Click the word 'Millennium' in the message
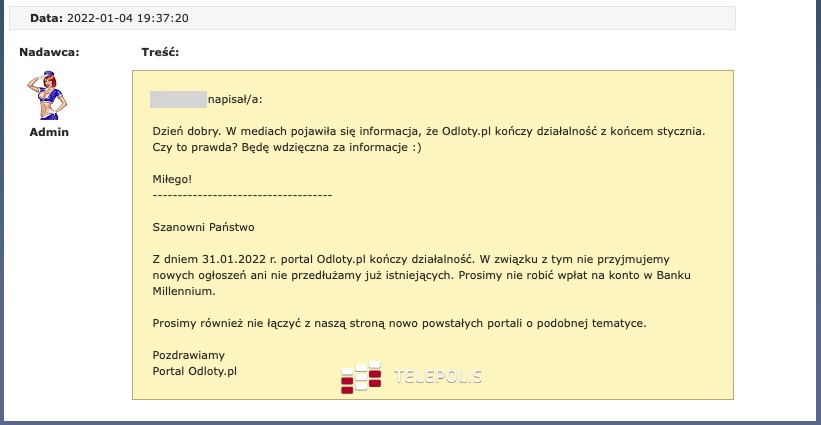This screenshot has height=425, width=821. click(182, 291)
